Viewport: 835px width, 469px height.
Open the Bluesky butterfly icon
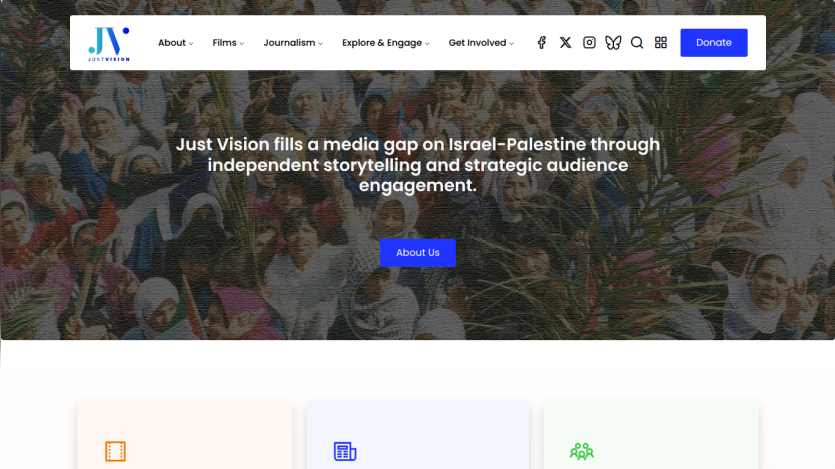(x=613, y=43)
